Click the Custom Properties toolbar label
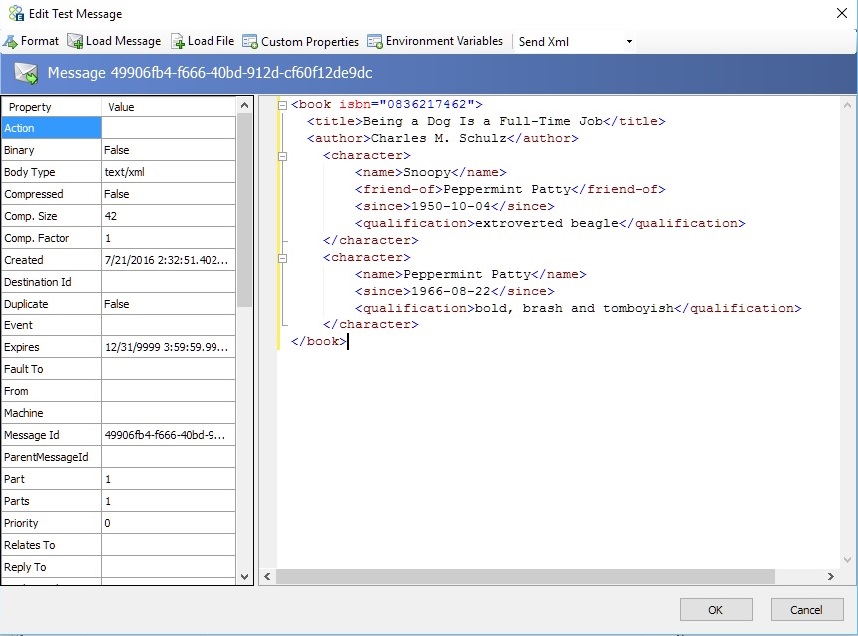Screen dimensions: 858x636 tap(310, 42)
